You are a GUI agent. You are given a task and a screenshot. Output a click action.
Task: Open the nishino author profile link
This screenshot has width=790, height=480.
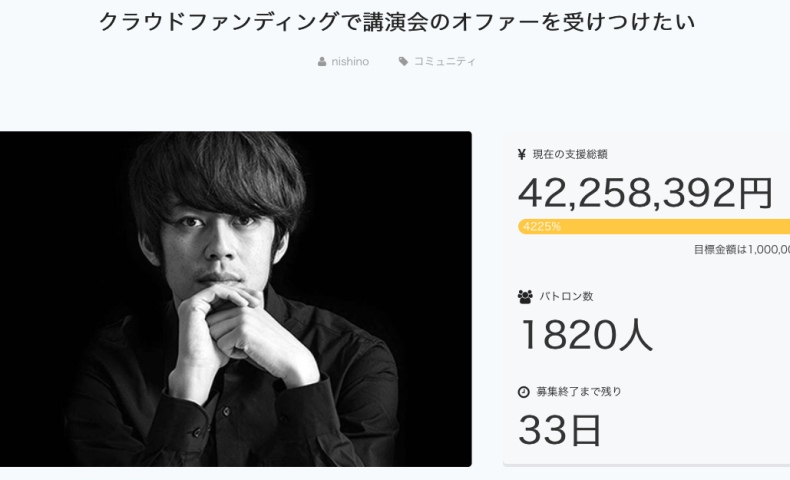coord(350,62)
